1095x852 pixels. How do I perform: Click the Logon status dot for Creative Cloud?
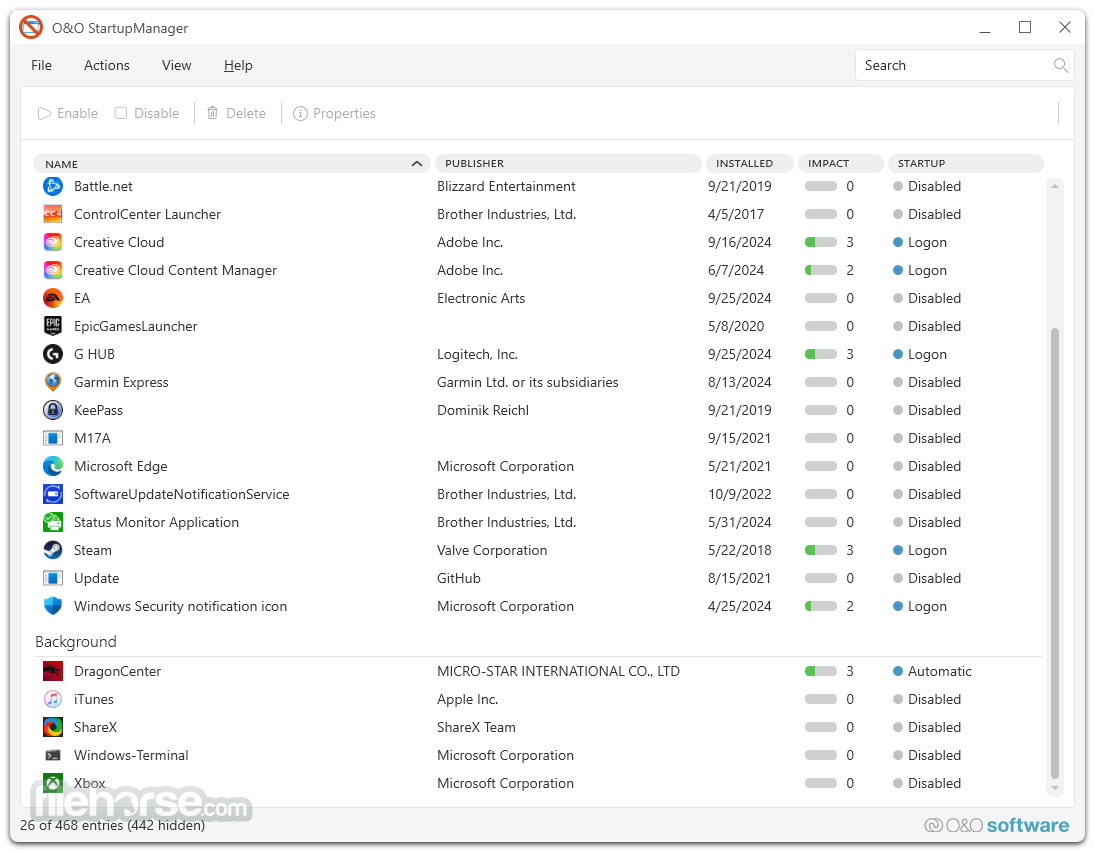(898, 242)
